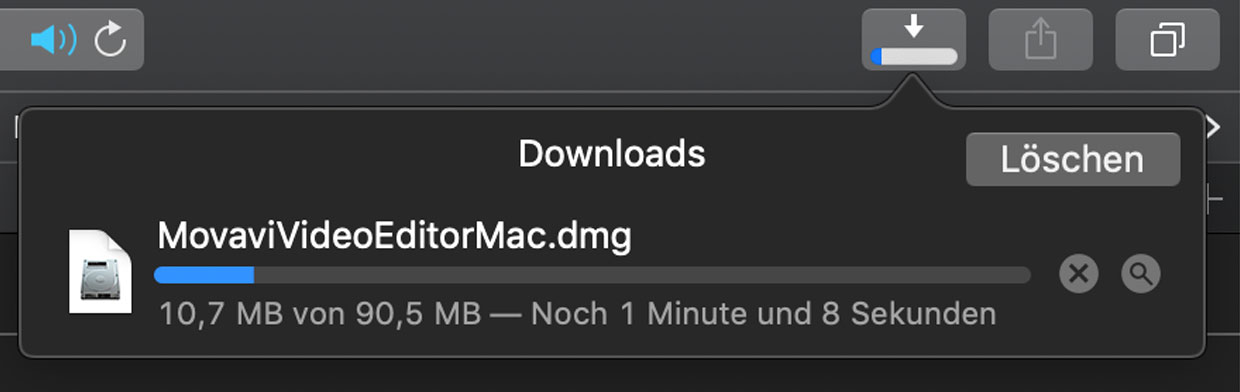
Task: Click the disk image file icon
Action: pos(100,271)
